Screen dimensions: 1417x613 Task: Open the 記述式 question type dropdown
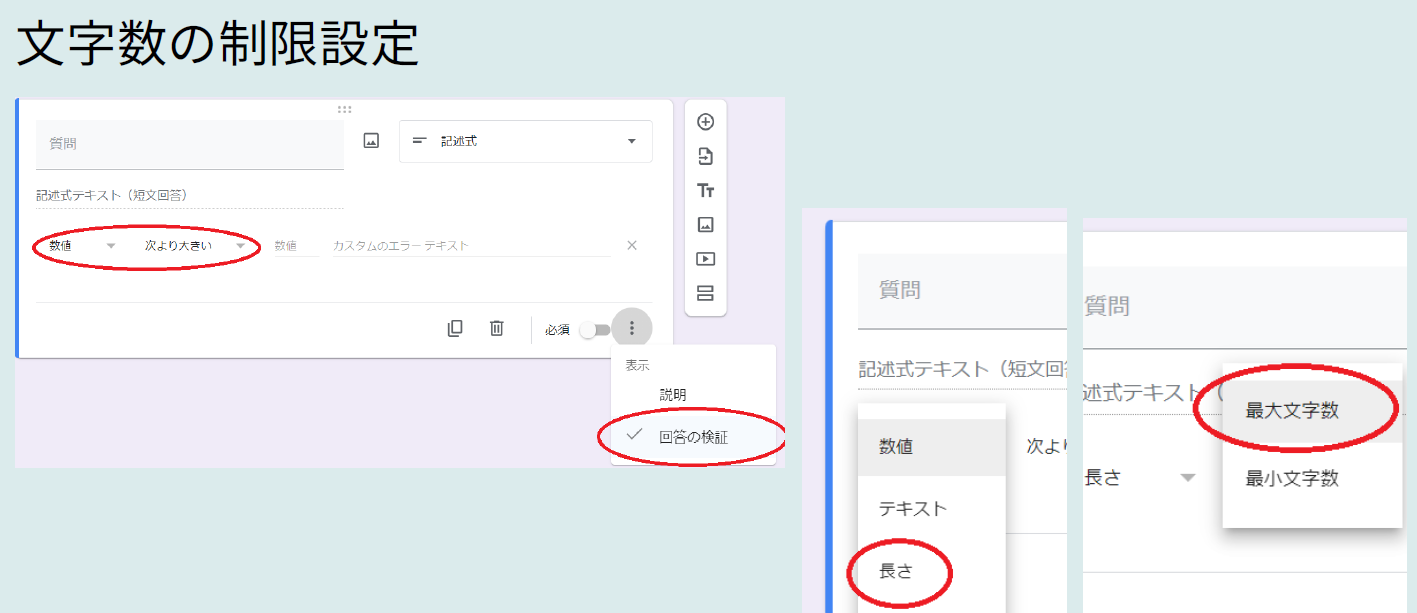click(526, 141)
